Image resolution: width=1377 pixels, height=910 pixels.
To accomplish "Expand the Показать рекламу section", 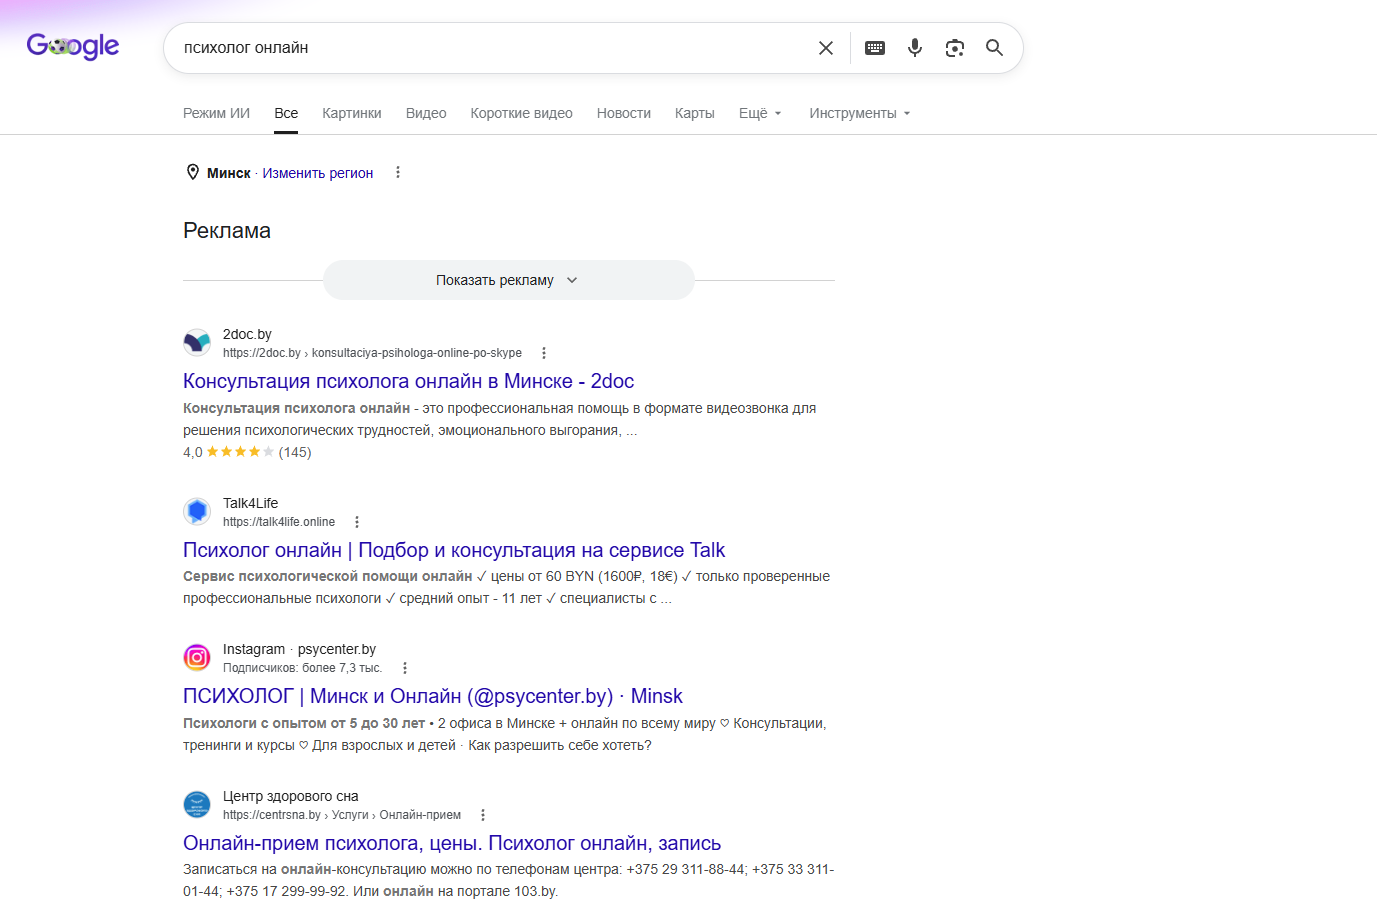I will click(x=508, y=280).
